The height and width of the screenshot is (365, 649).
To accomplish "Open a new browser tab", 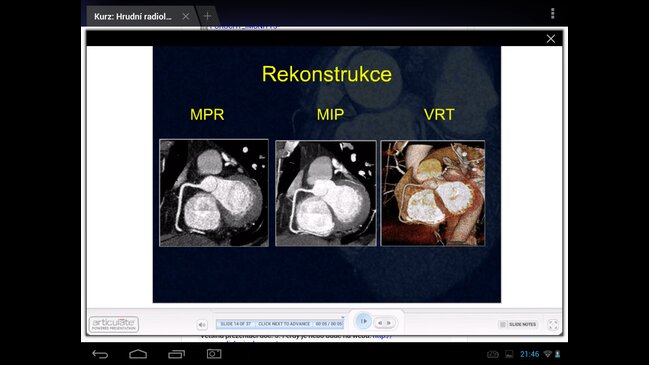I will coord(207,16).
